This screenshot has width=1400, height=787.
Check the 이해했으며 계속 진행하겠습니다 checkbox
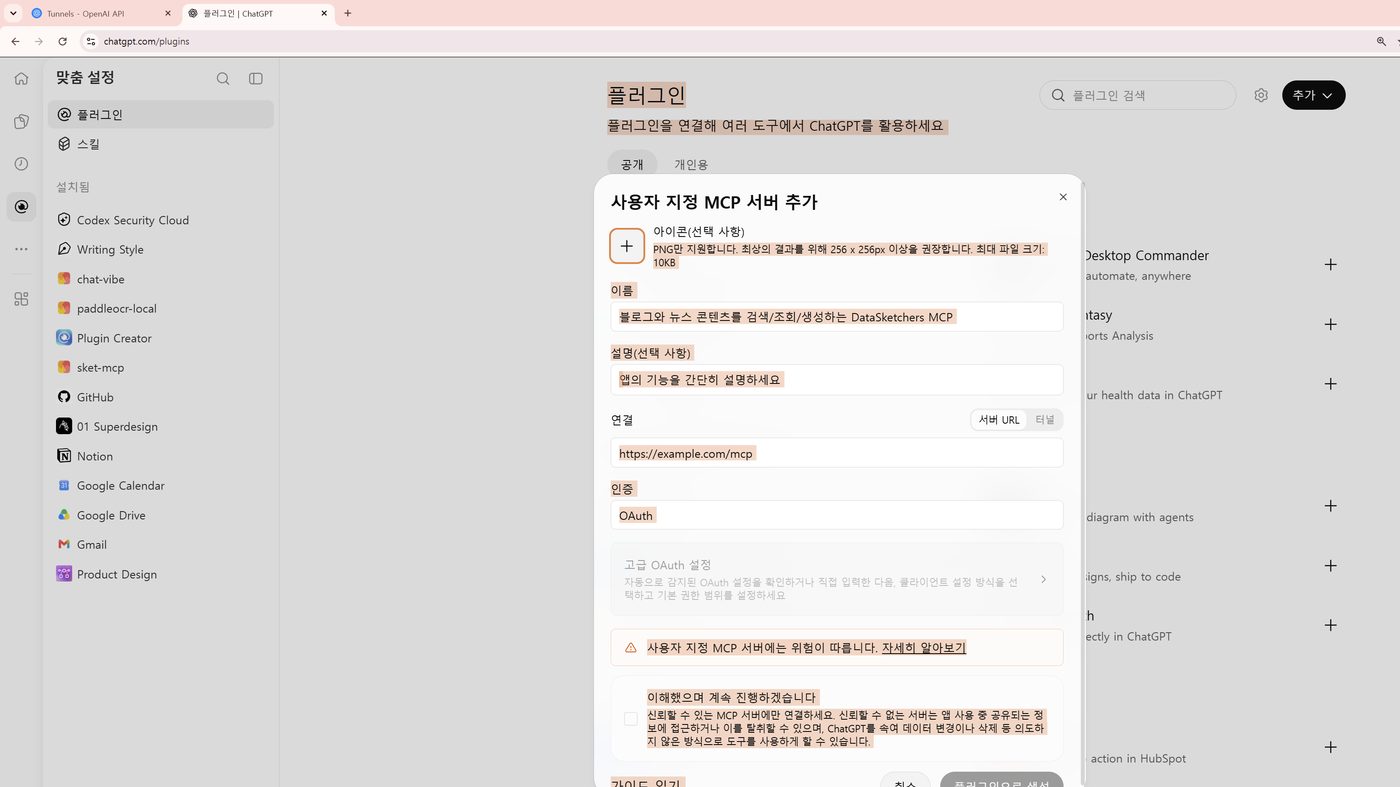[630, 719]
